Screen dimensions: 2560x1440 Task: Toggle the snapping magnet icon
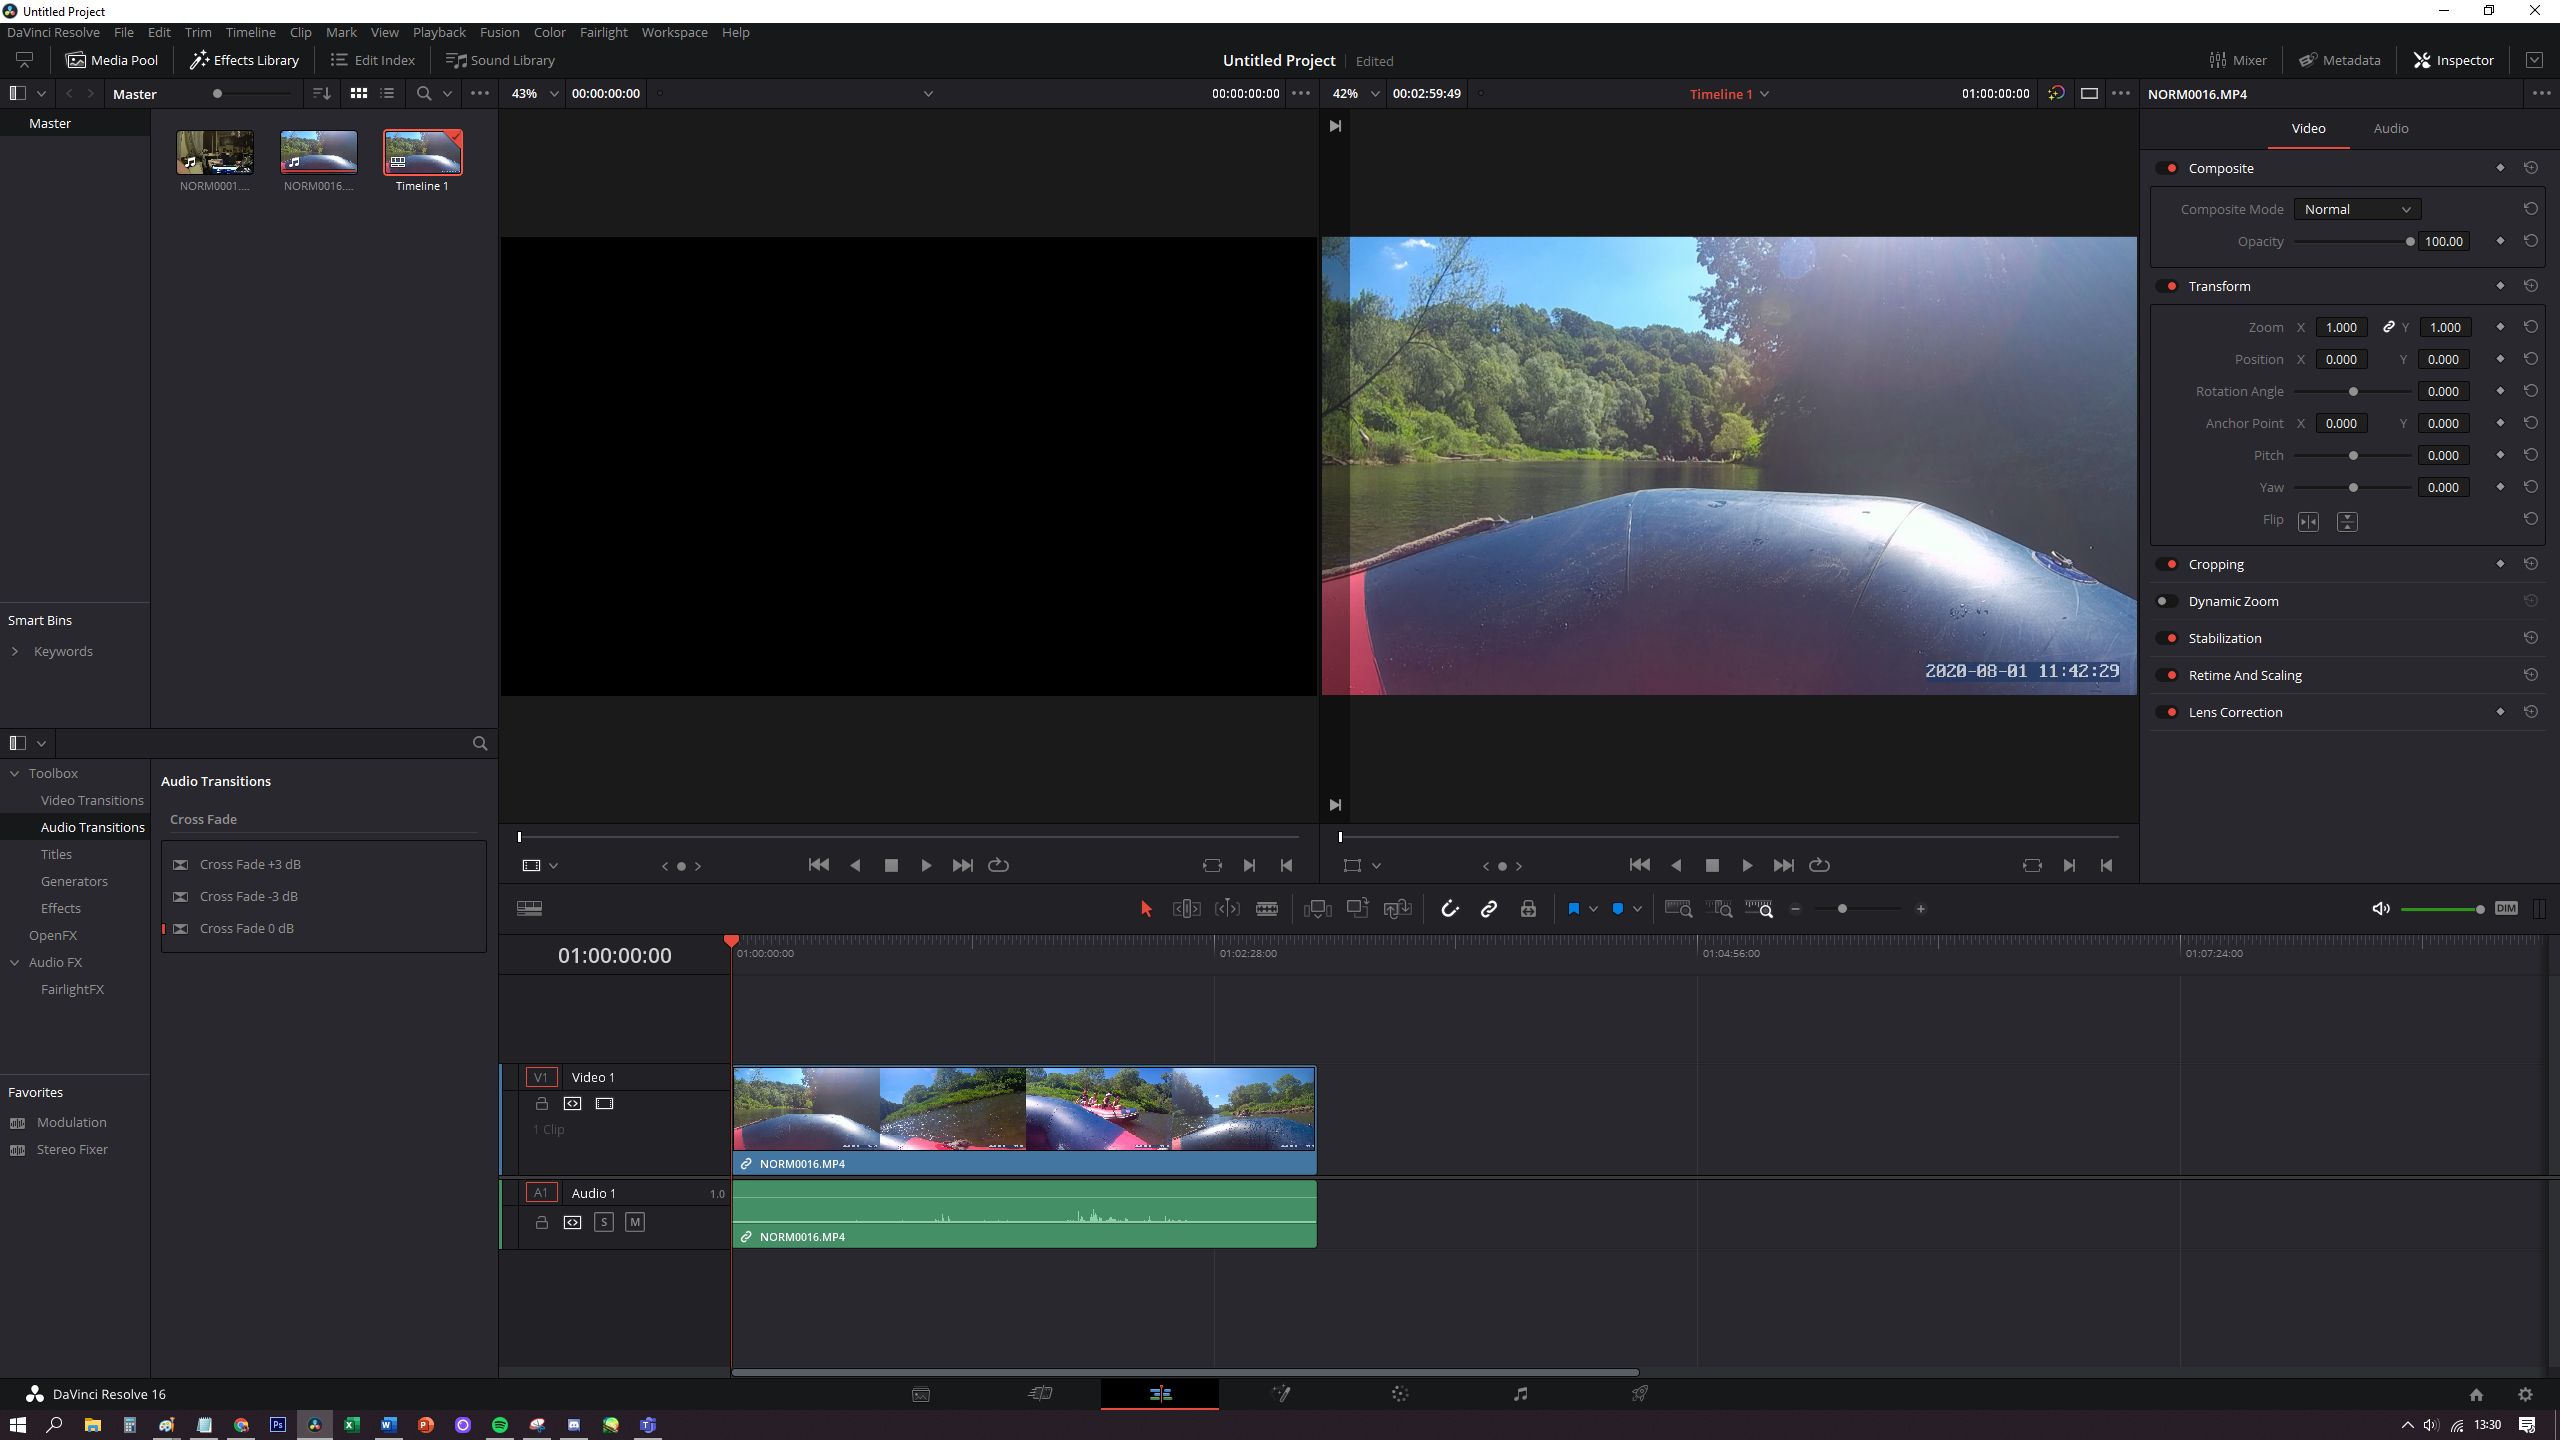tap(1449, 909)
